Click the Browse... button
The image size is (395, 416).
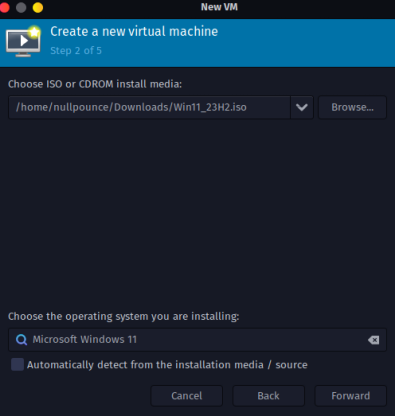tap(352, 107)
